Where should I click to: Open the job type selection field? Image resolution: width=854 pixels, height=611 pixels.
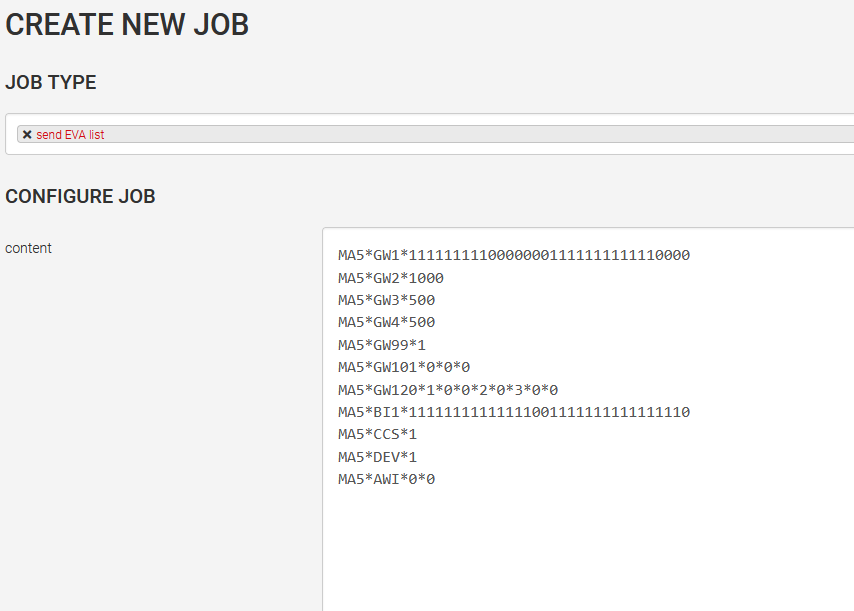[x=480, y=135]
